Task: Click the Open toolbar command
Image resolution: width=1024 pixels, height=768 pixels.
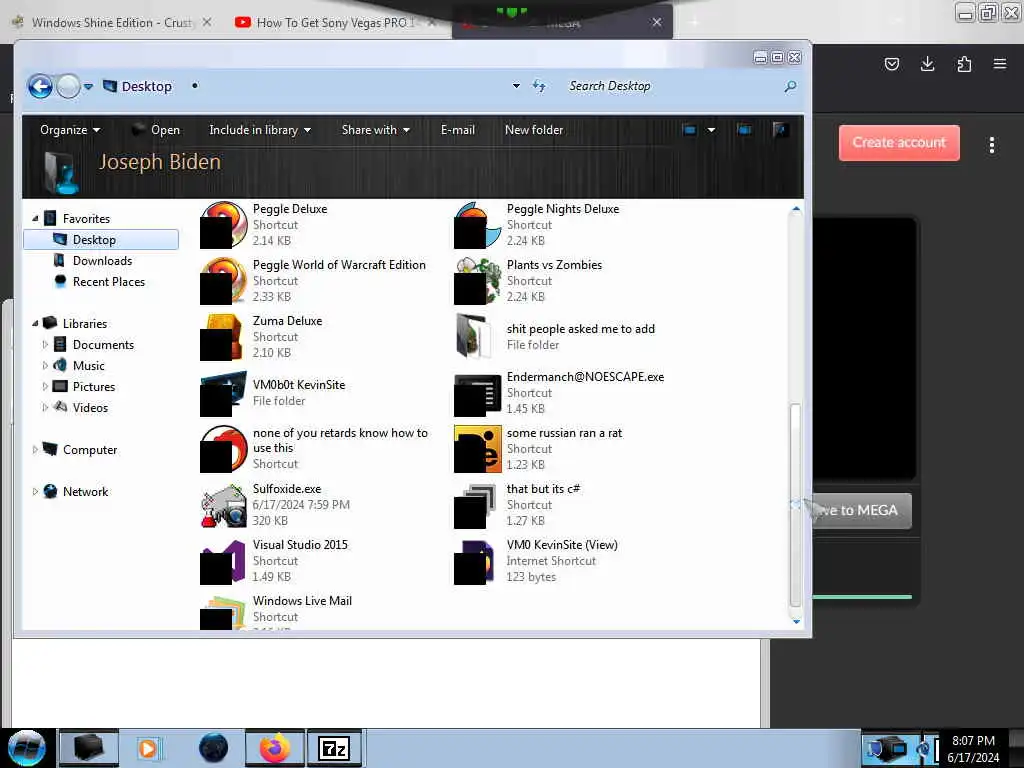Action: [156, 130]
